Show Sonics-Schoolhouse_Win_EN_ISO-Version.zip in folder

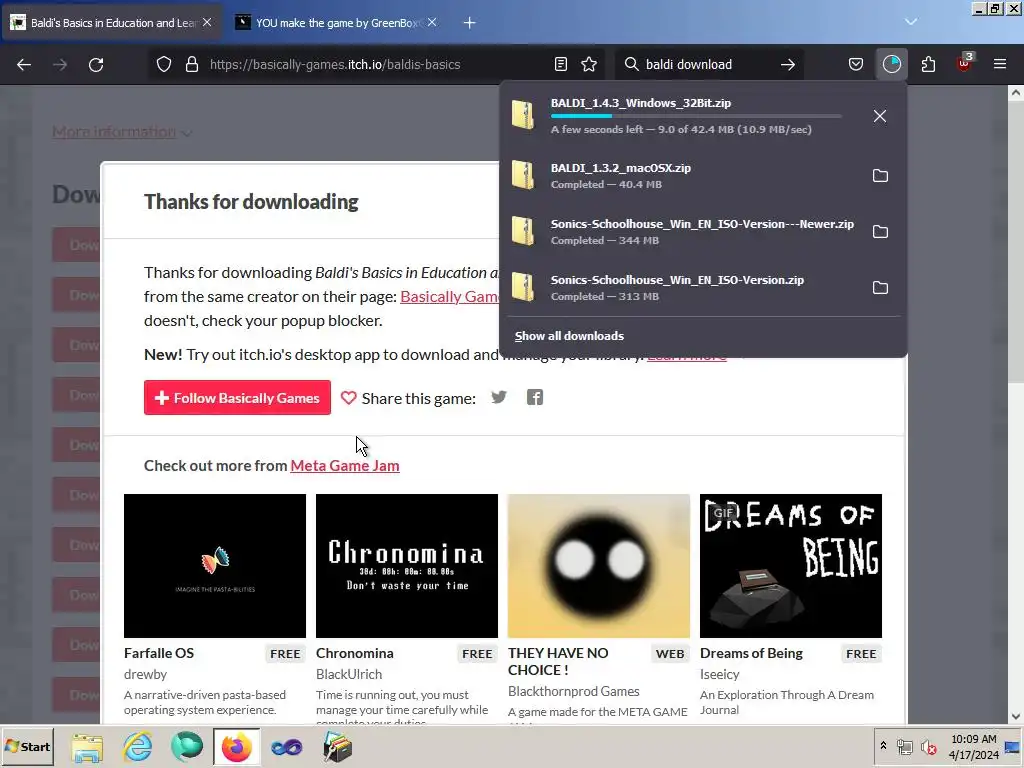click(880, 288)
